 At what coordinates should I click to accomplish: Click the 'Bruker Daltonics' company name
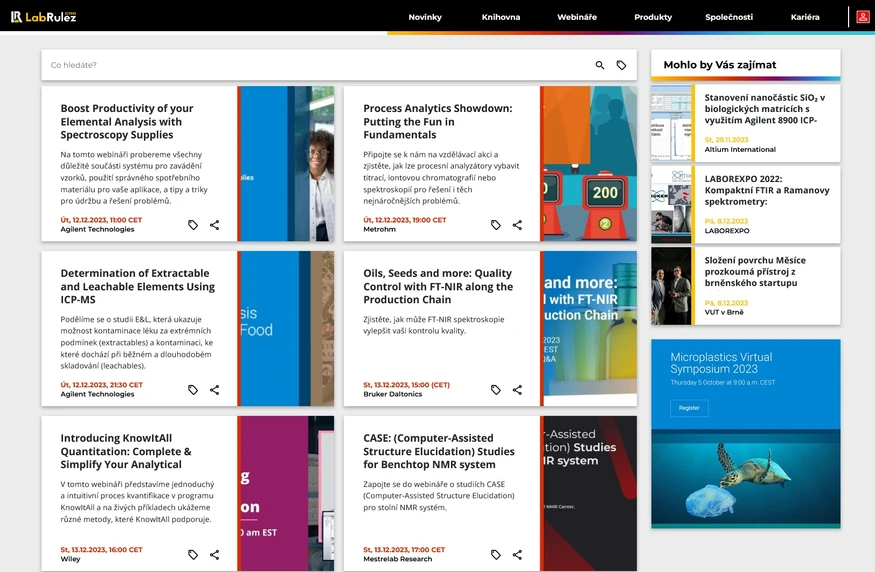[392, 394]
